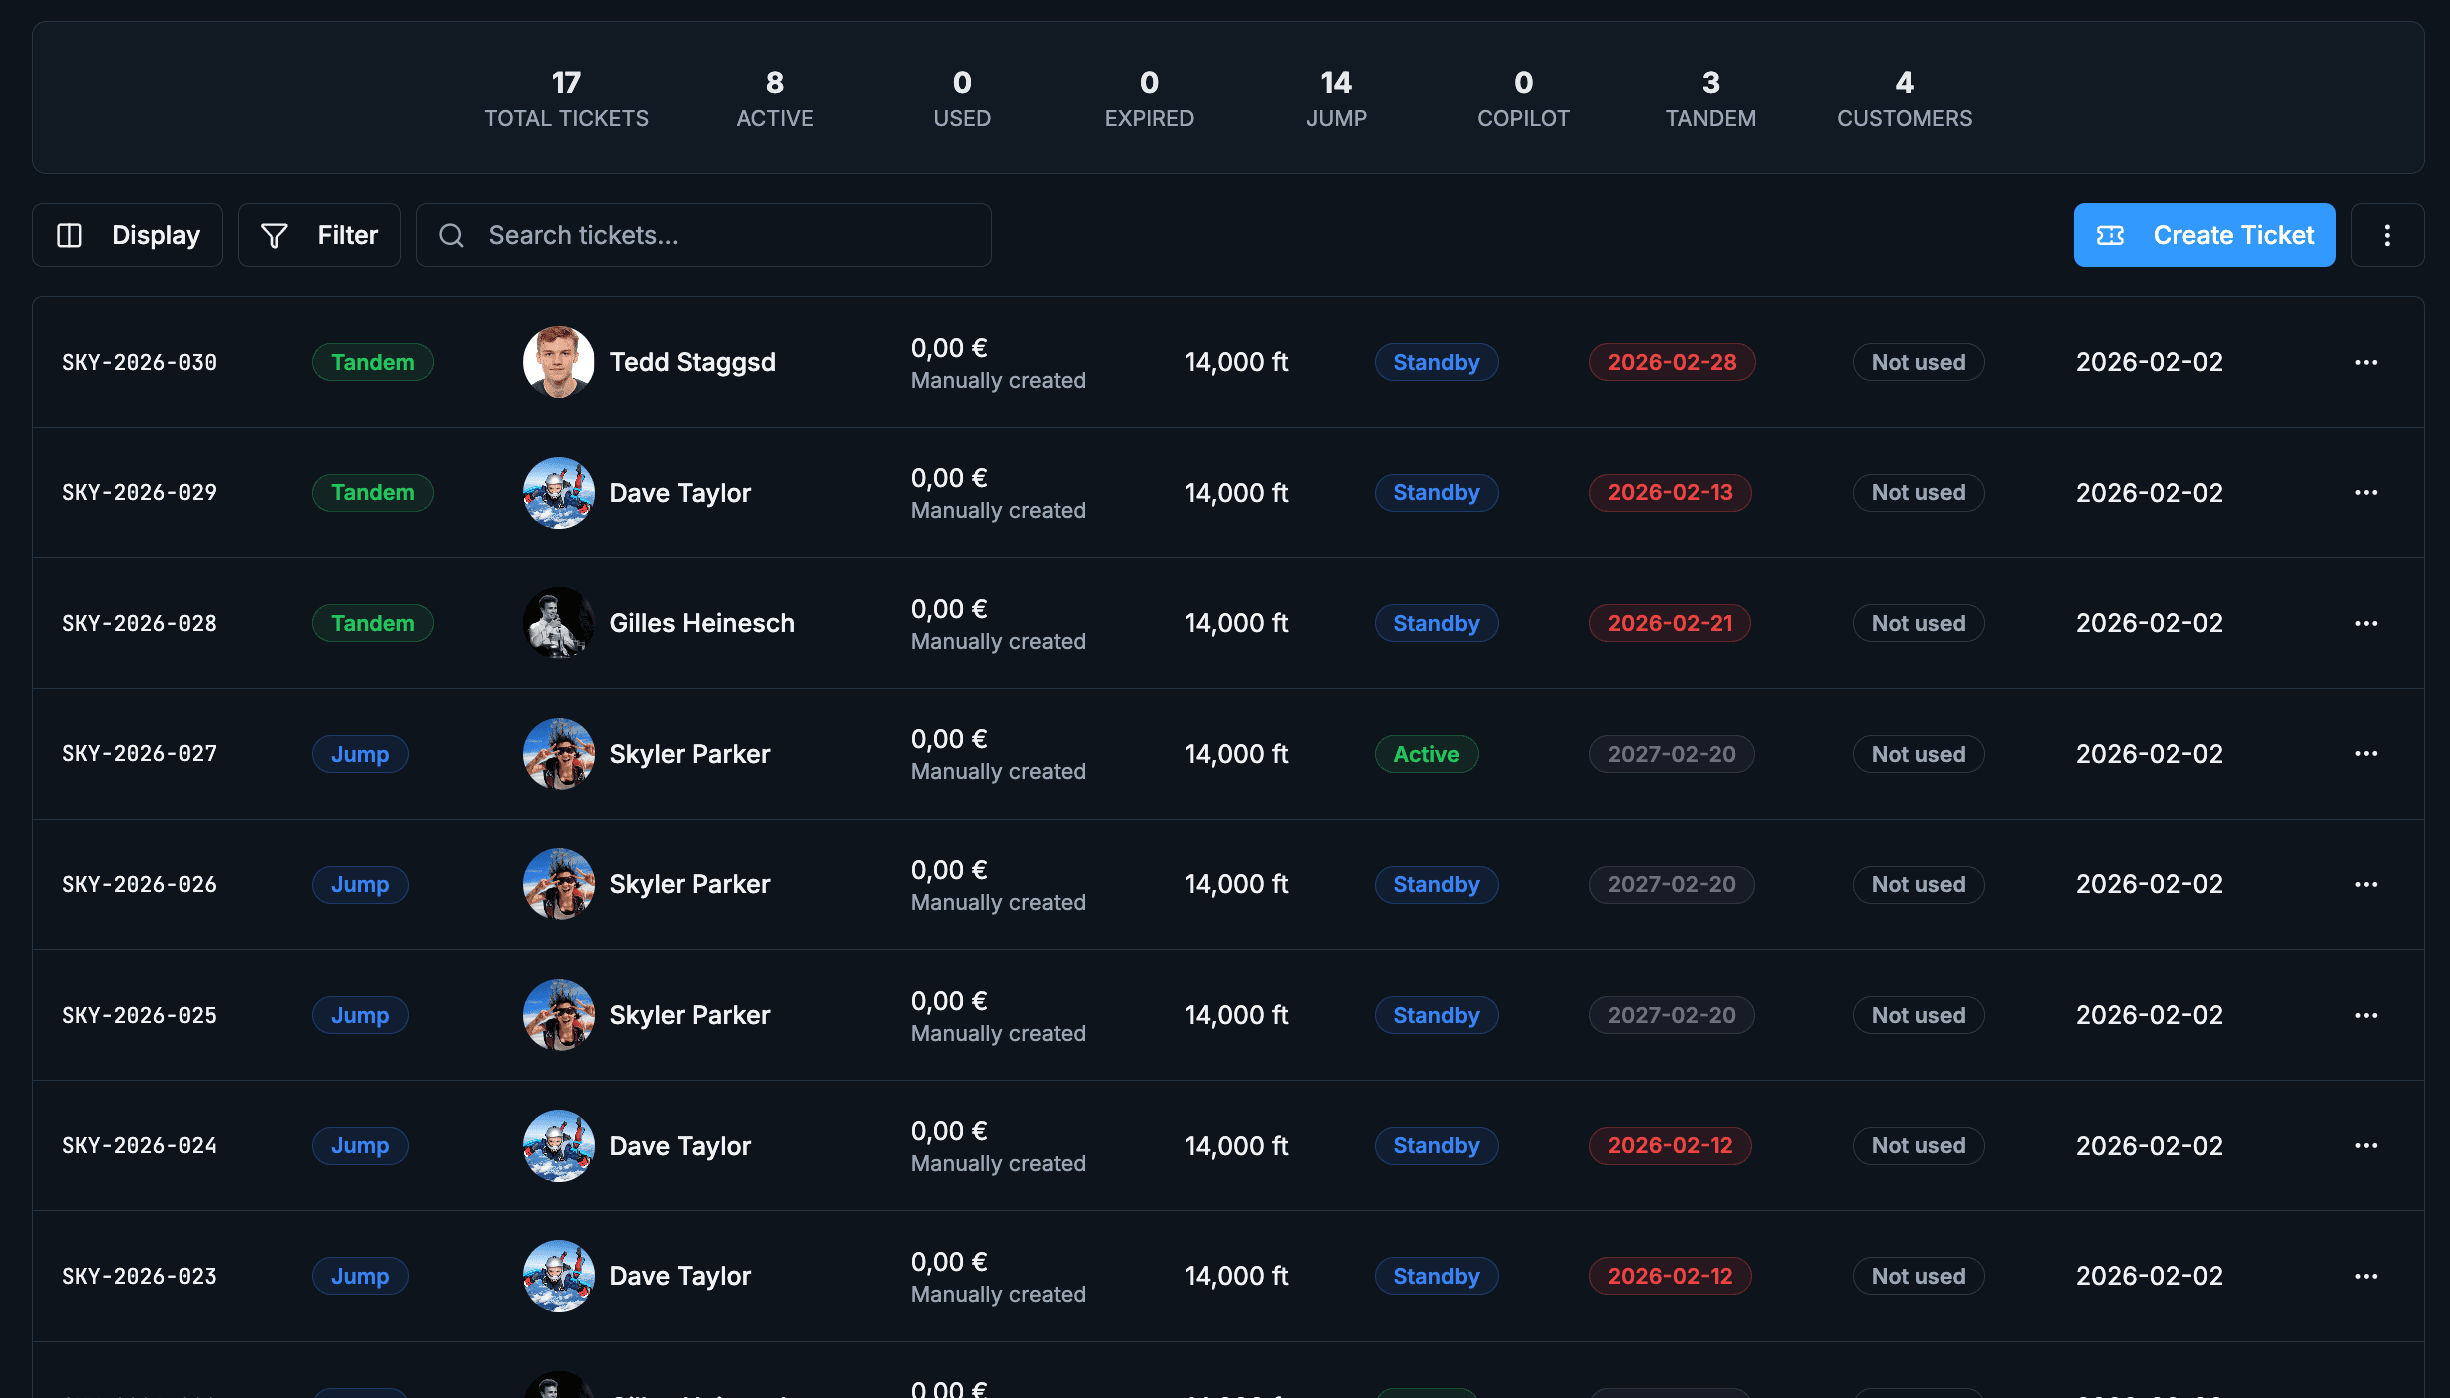Image resolution: width=2450 pixels, height=1398 pixels.
Task: Open row actions for SKY-2026-024
Action: click(x=2365, y=1145)
